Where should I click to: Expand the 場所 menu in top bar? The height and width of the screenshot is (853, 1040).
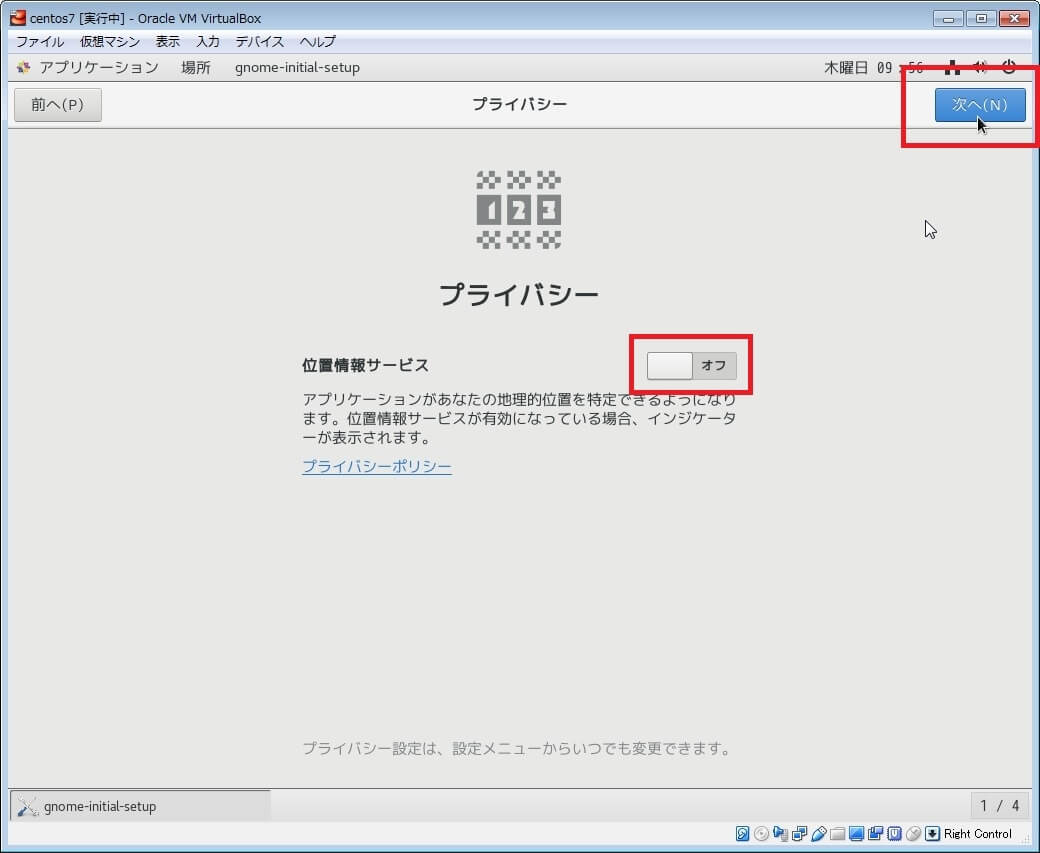pos(196,67)
